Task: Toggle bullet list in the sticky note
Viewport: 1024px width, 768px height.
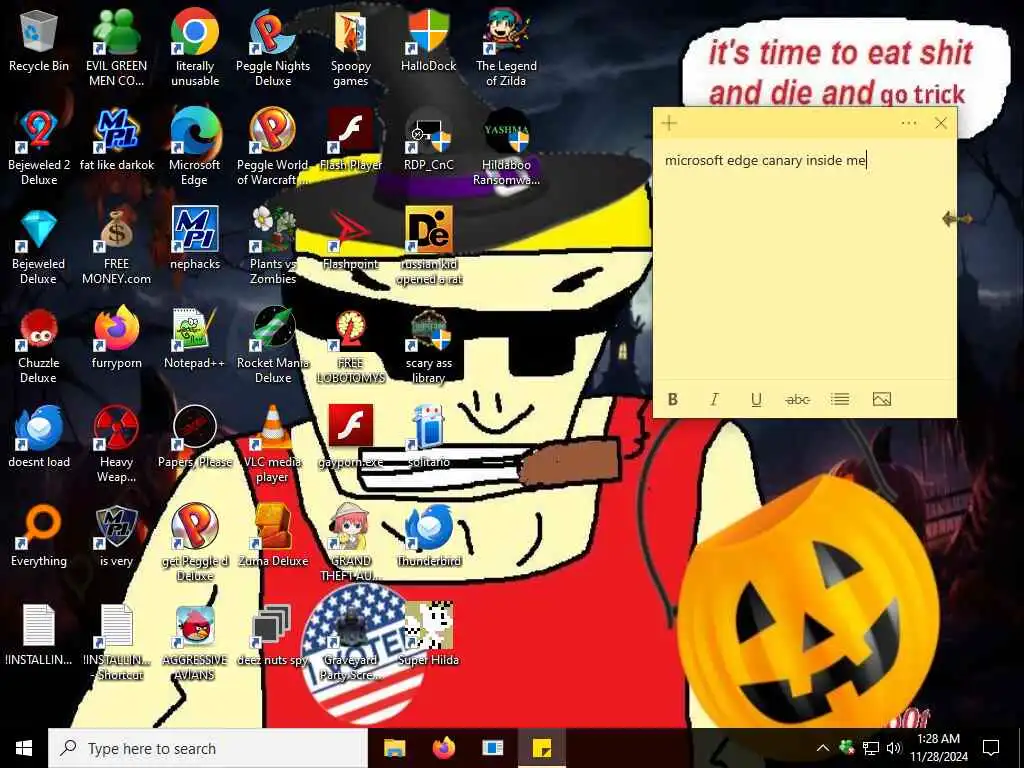Action: coord(840,399)
